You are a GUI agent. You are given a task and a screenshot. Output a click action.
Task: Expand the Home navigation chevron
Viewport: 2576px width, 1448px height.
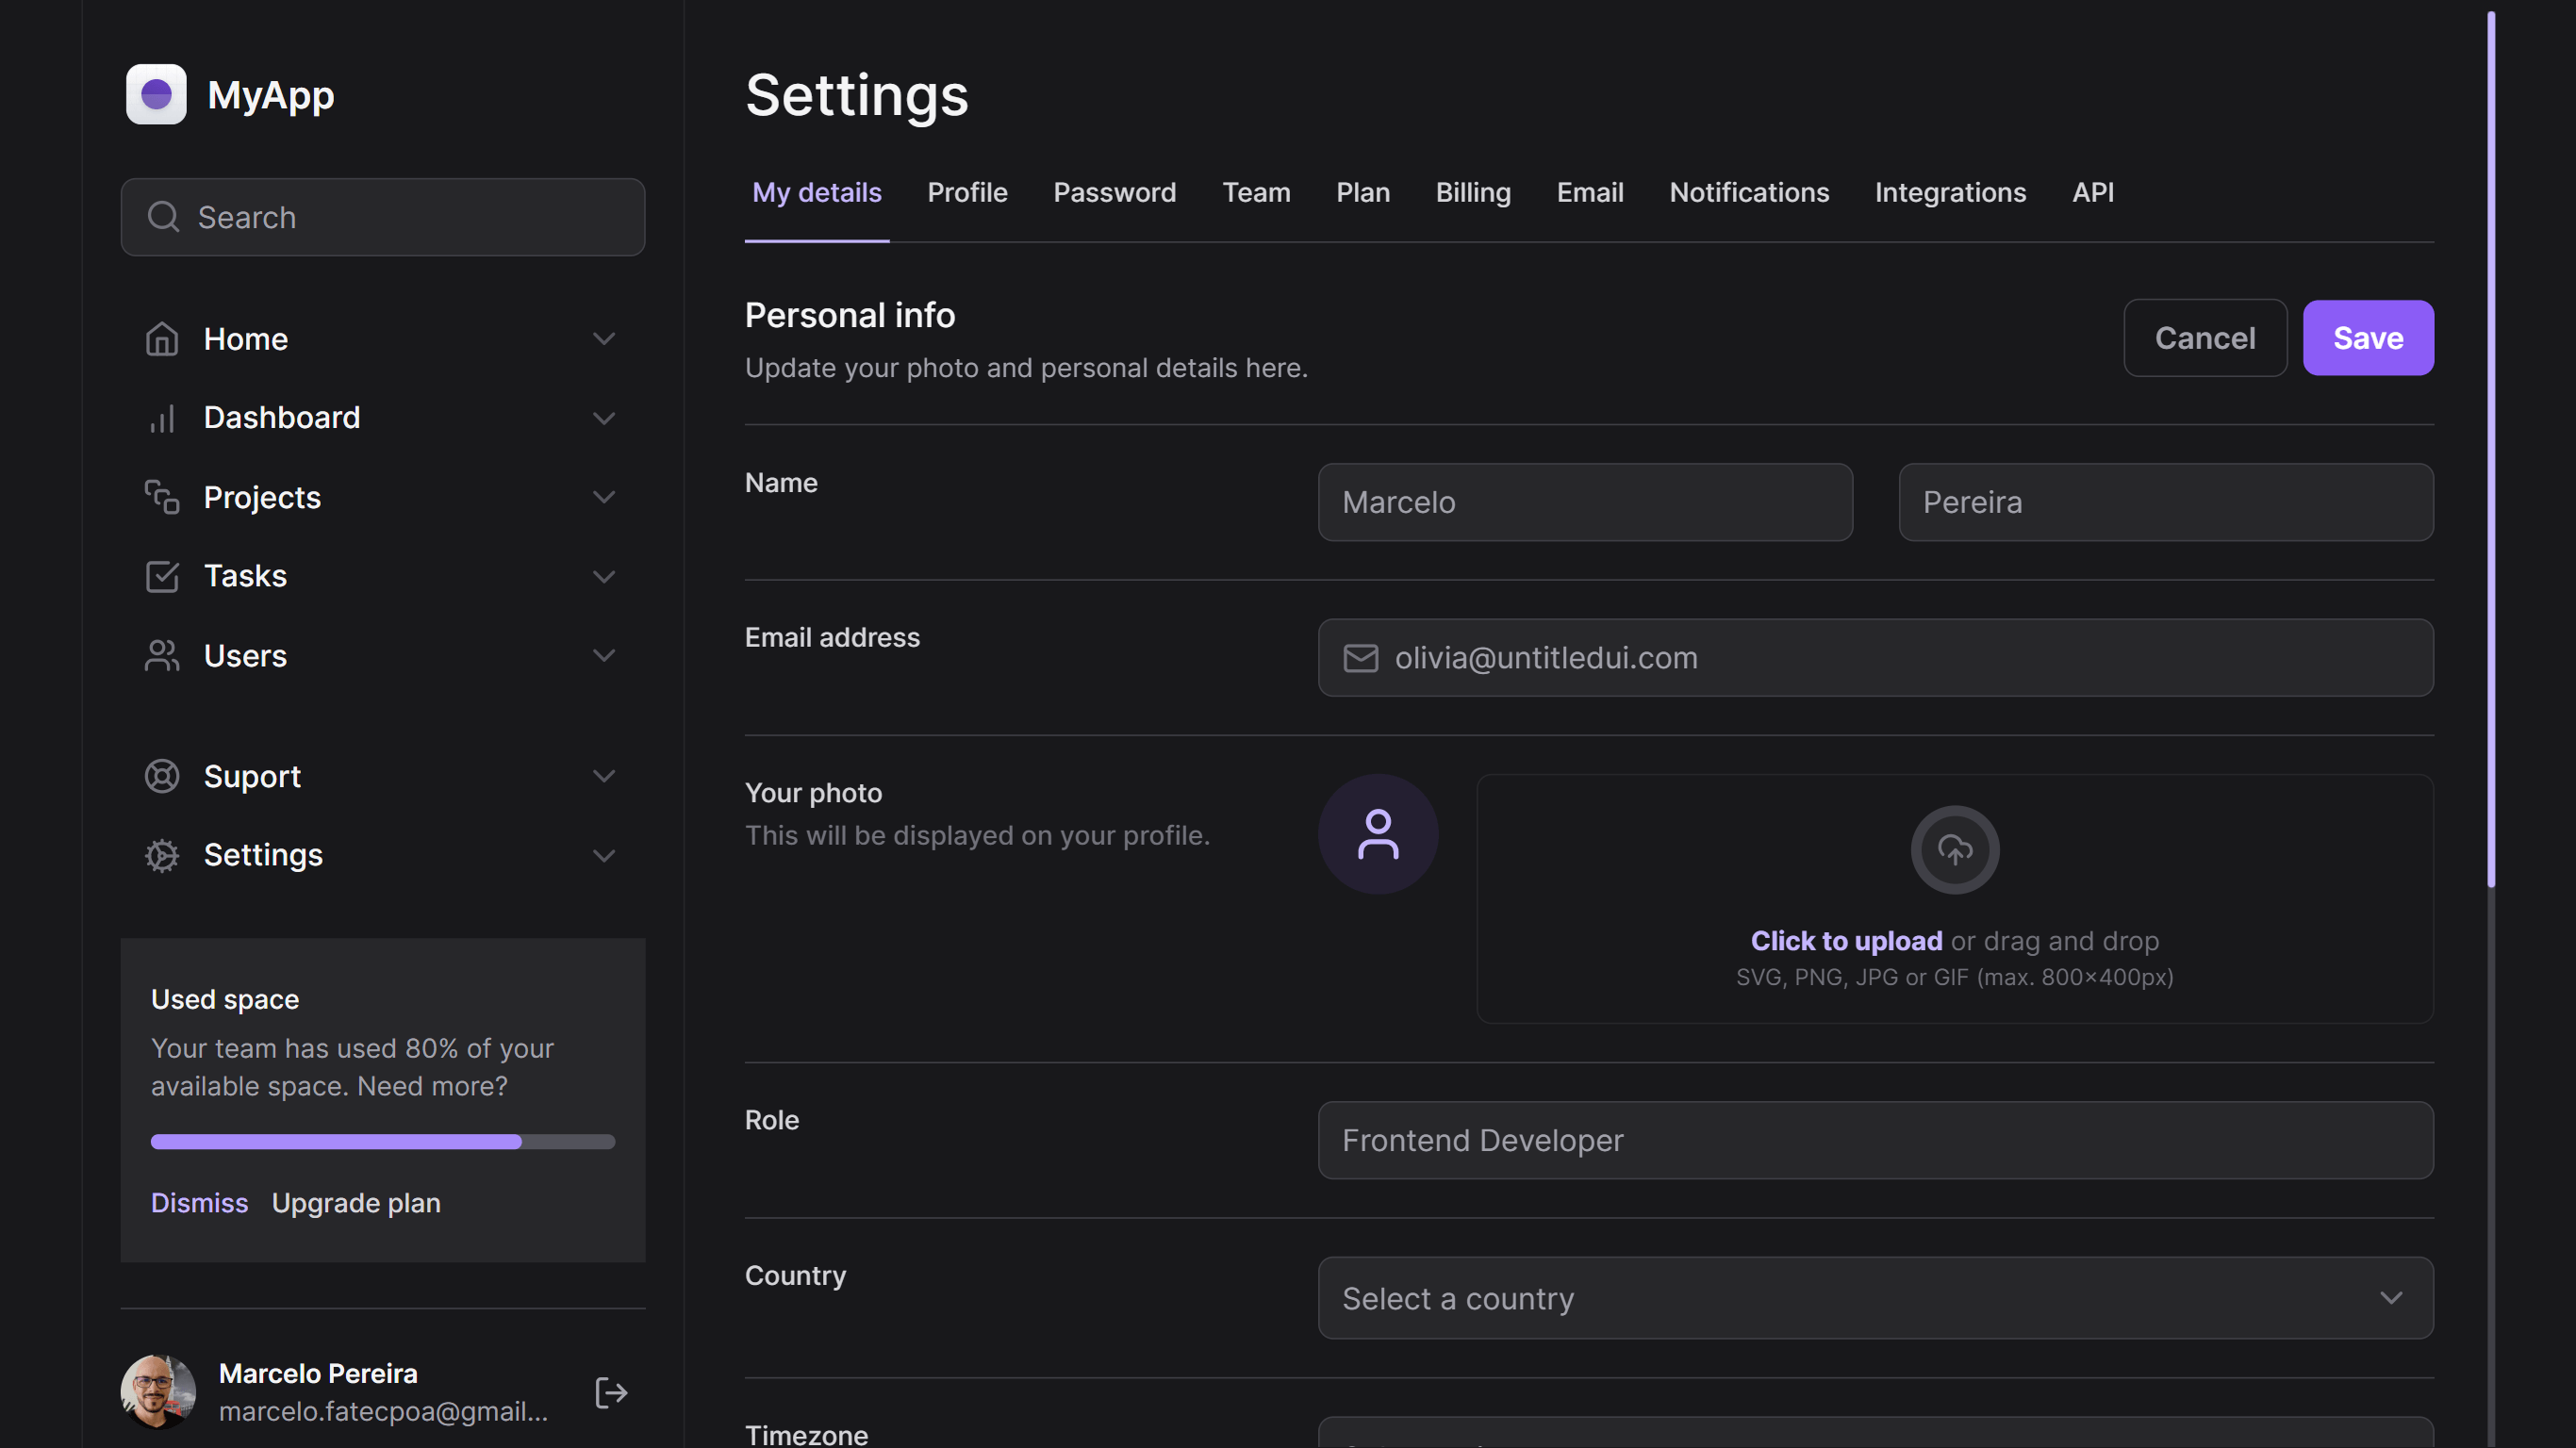pyautogui.click(x=604, y=339)
